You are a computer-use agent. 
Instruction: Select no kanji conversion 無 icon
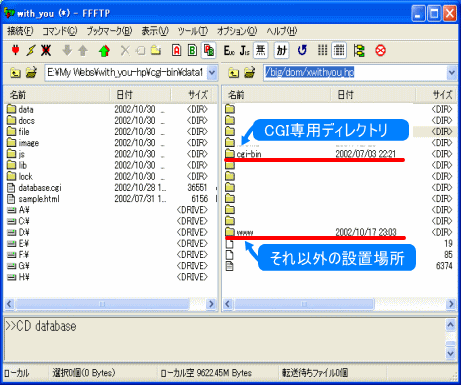coord(261,51)
